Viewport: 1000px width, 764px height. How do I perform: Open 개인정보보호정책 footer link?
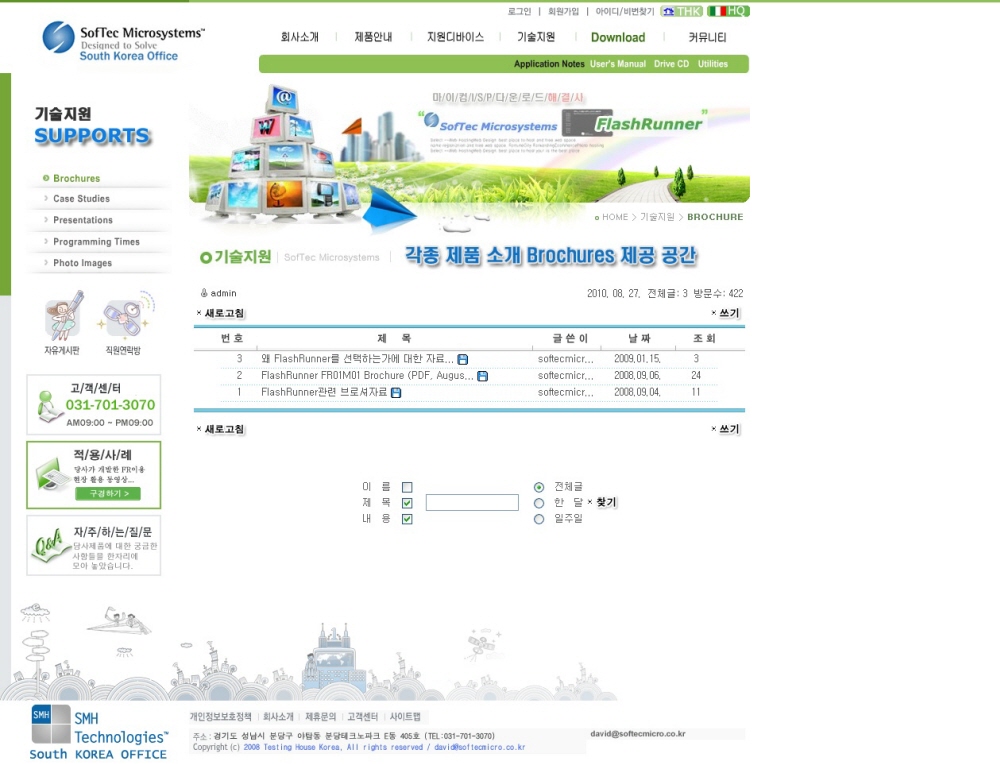click(x=221, y=717)
